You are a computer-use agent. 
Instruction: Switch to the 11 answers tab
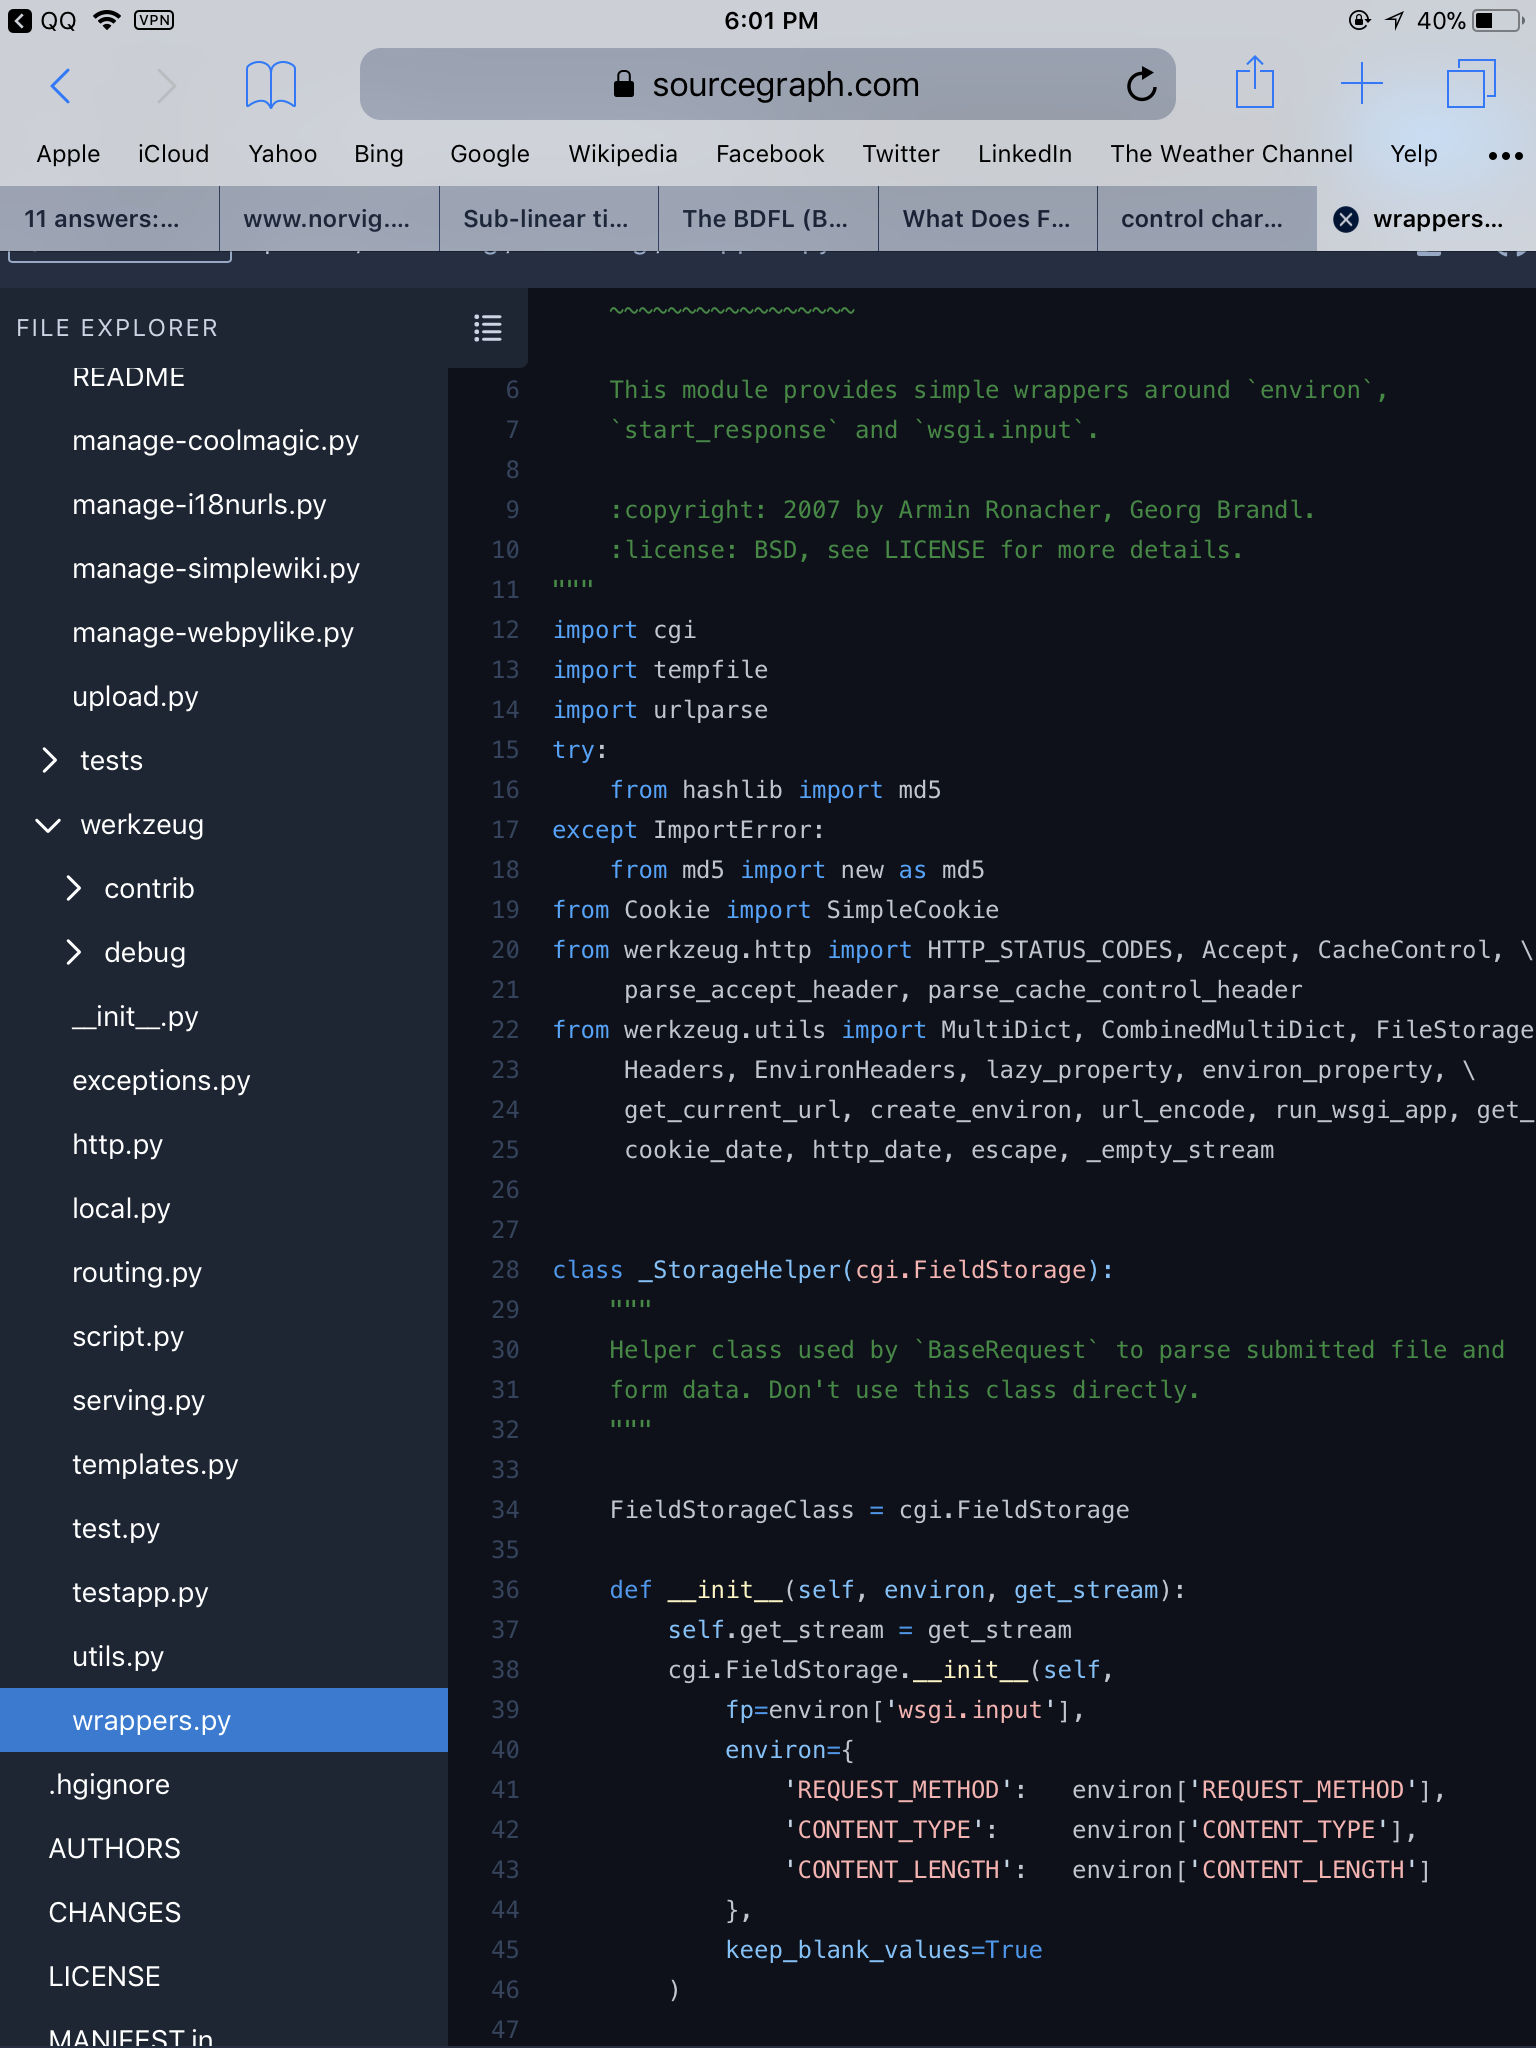[x=110, y=219]
